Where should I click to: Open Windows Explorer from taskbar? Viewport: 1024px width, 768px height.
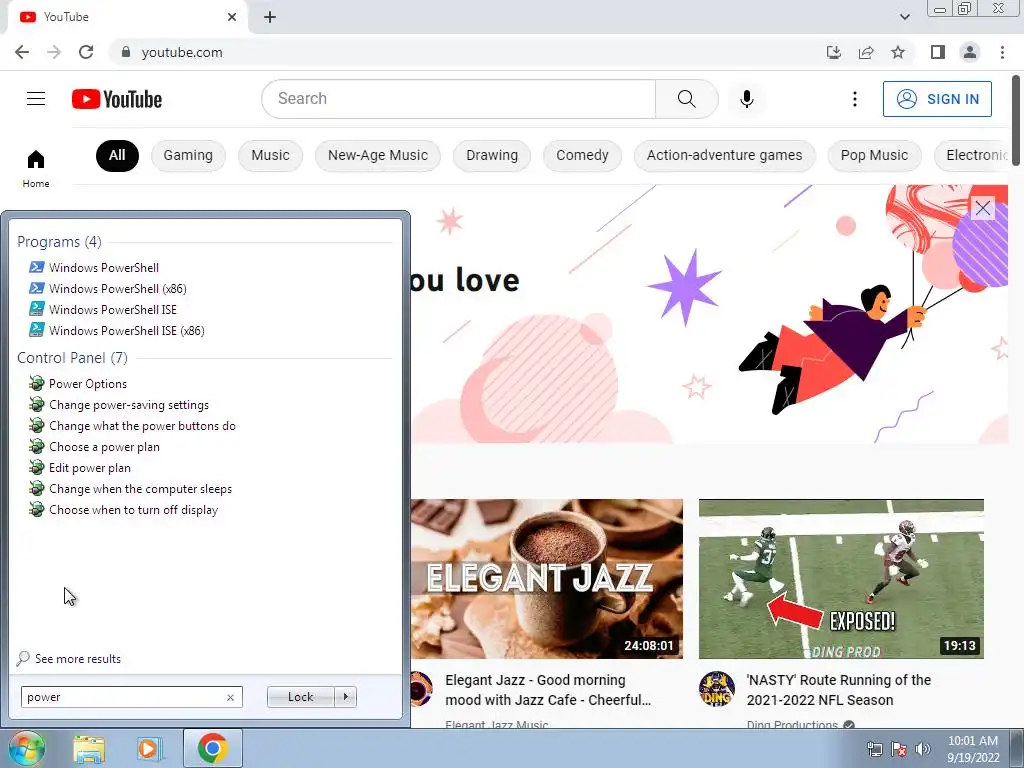point(89,749)
